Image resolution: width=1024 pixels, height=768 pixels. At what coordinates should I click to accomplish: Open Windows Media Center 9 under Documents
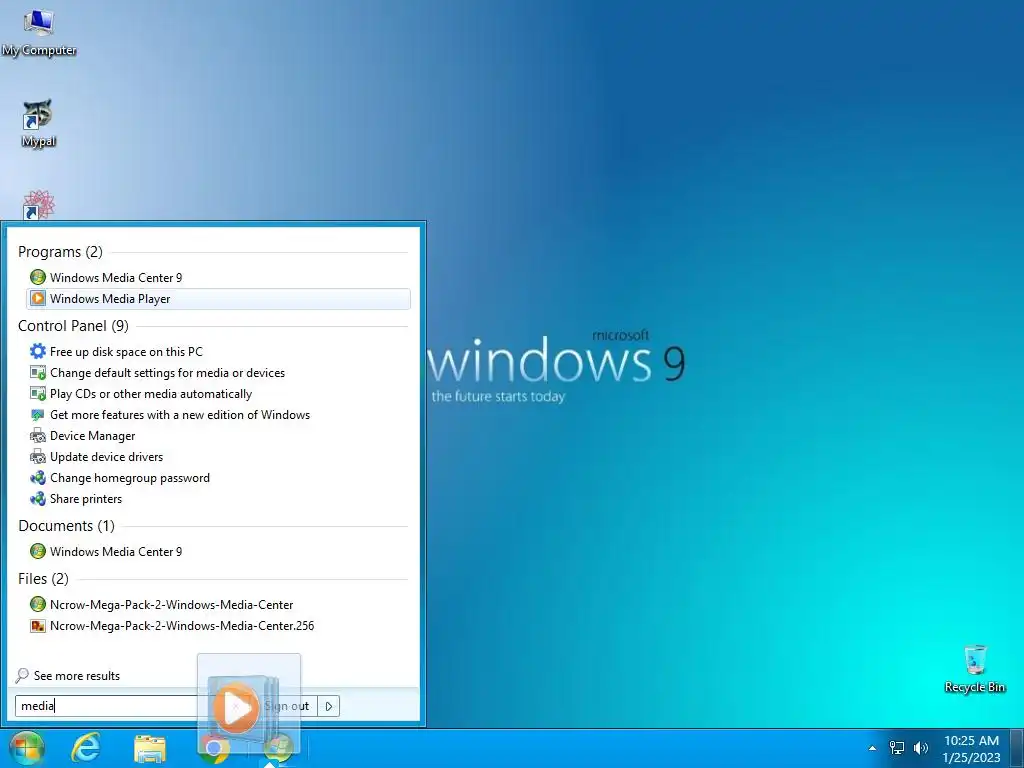[x=218, y=551]
